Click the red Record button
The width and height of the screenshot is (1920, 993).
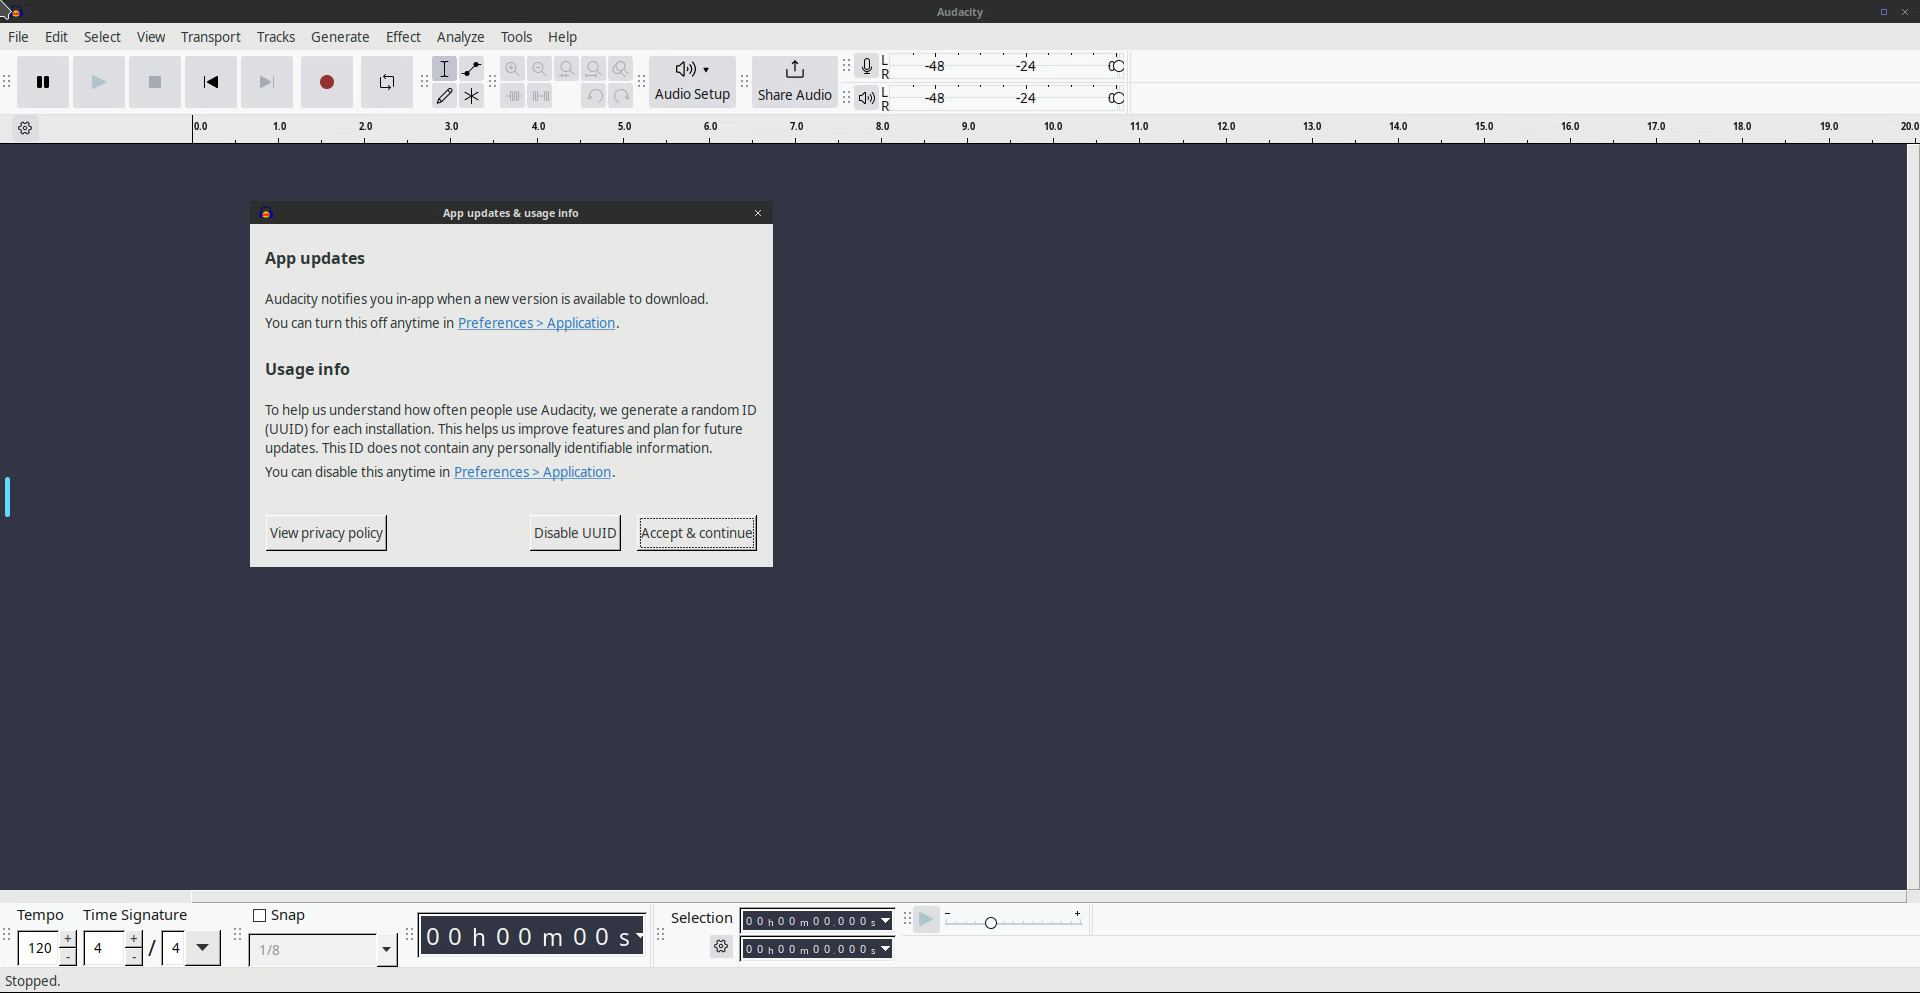pyautogui.click(x=326, y=82)
